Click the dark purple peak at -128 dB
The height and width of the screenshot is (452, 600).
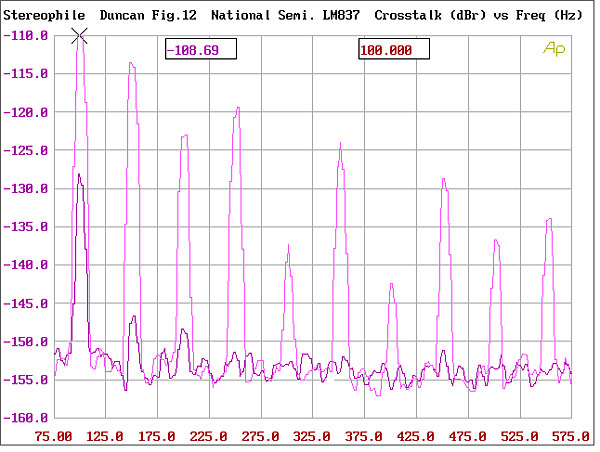79,175
